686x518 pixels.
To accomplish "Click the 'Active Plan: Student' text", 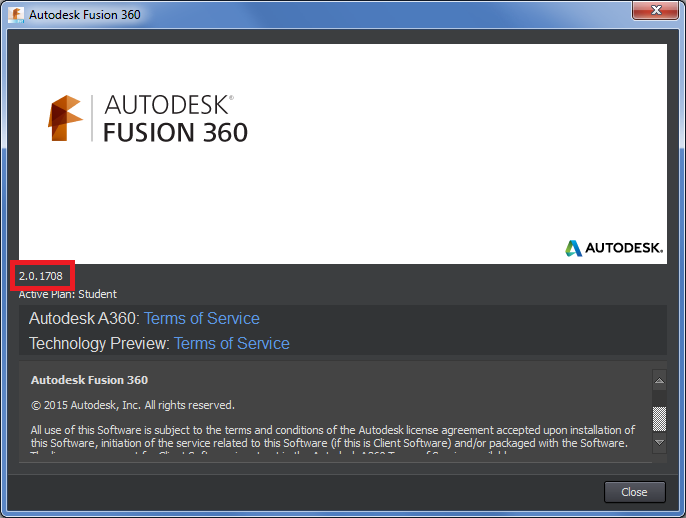I will tap(68, 294).
